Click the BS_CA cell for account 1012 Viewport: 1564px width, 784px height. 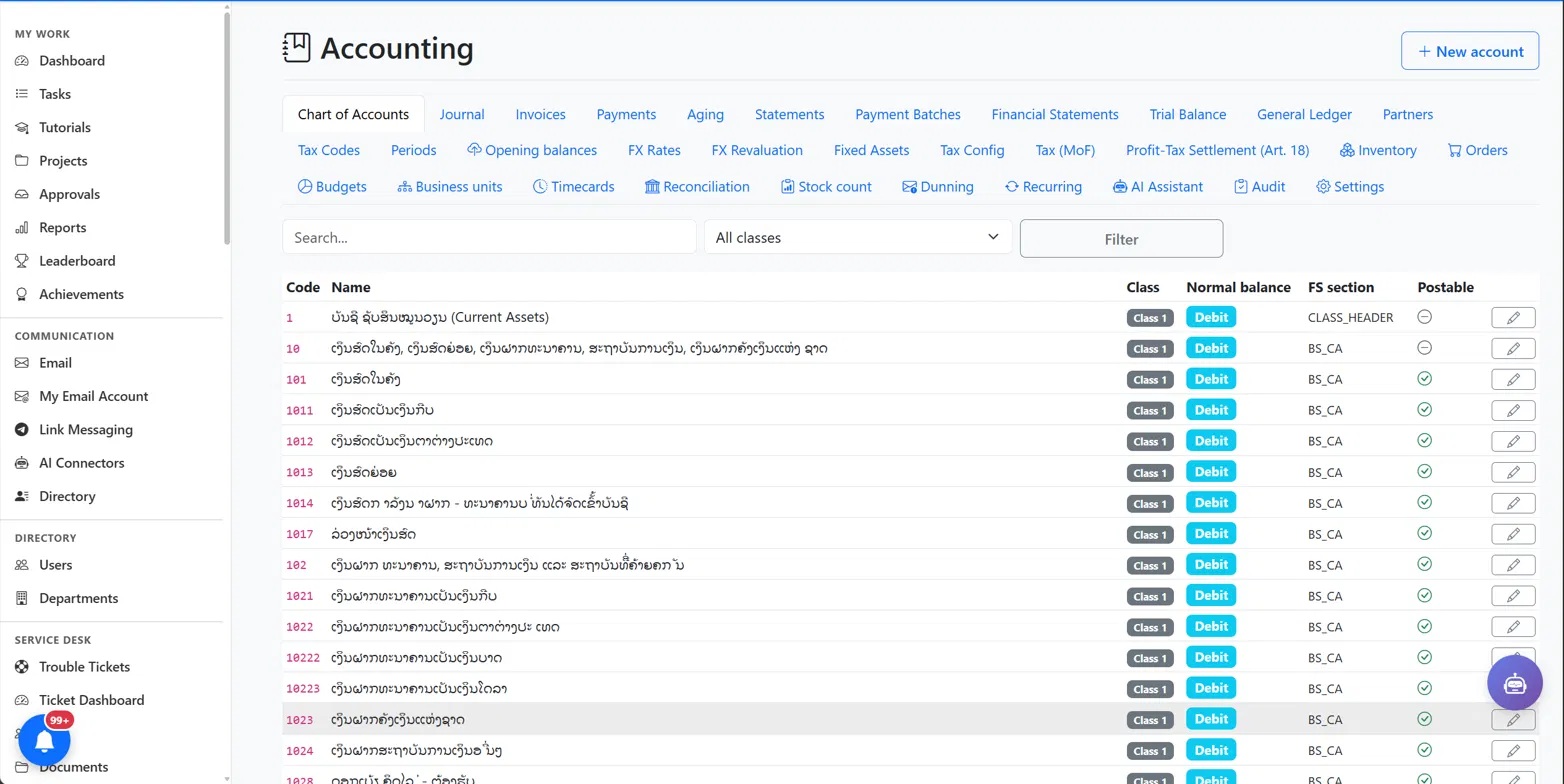point(1325,442)
